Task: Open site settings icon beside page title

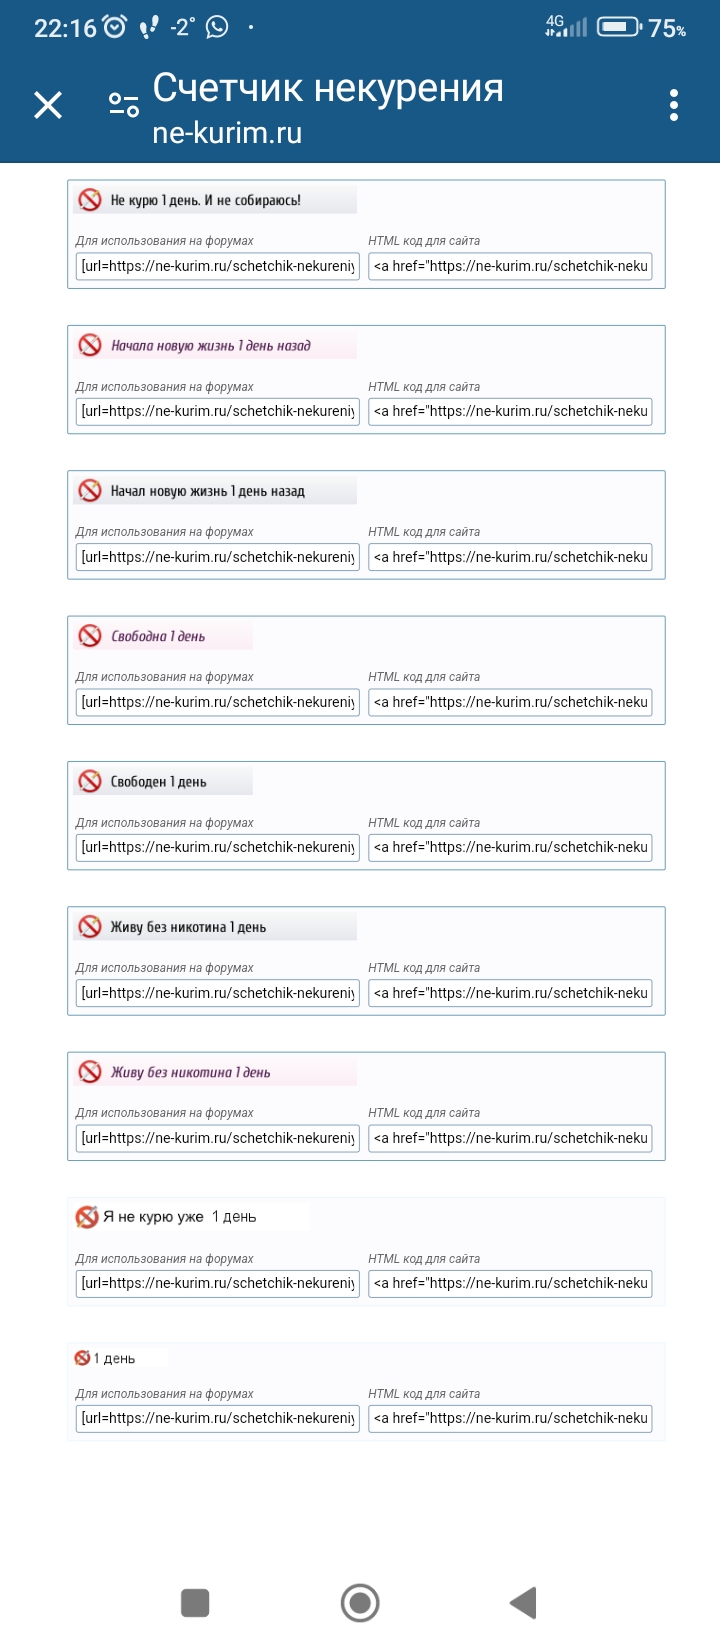Action: pos(124,105)
